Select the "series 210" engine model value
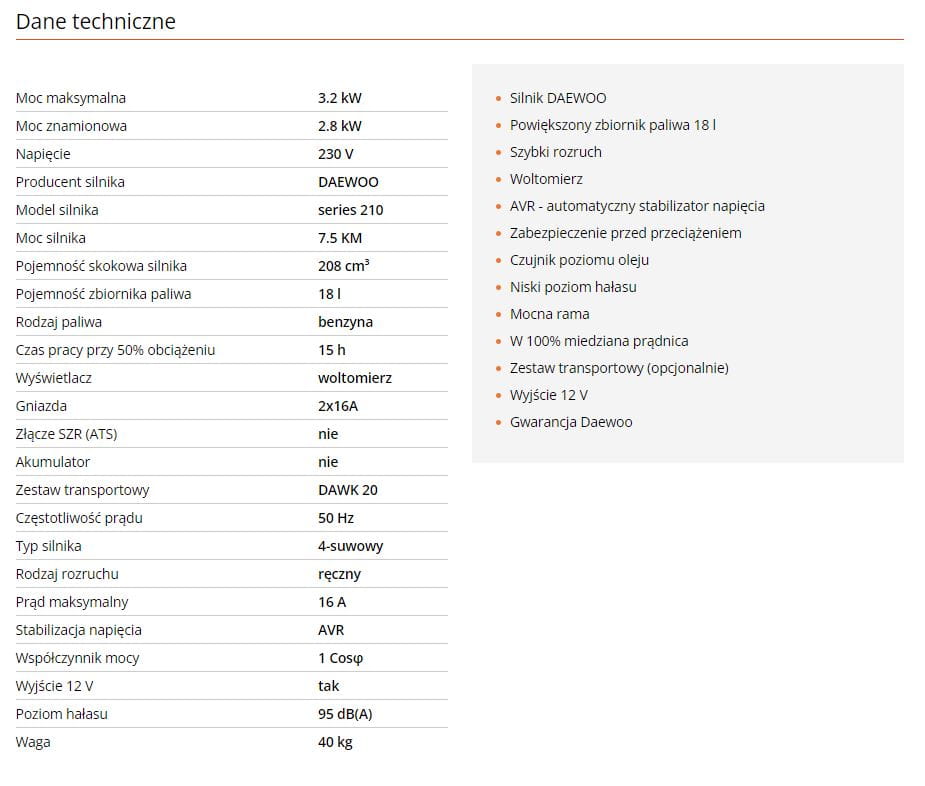 (x=350, y=210)
